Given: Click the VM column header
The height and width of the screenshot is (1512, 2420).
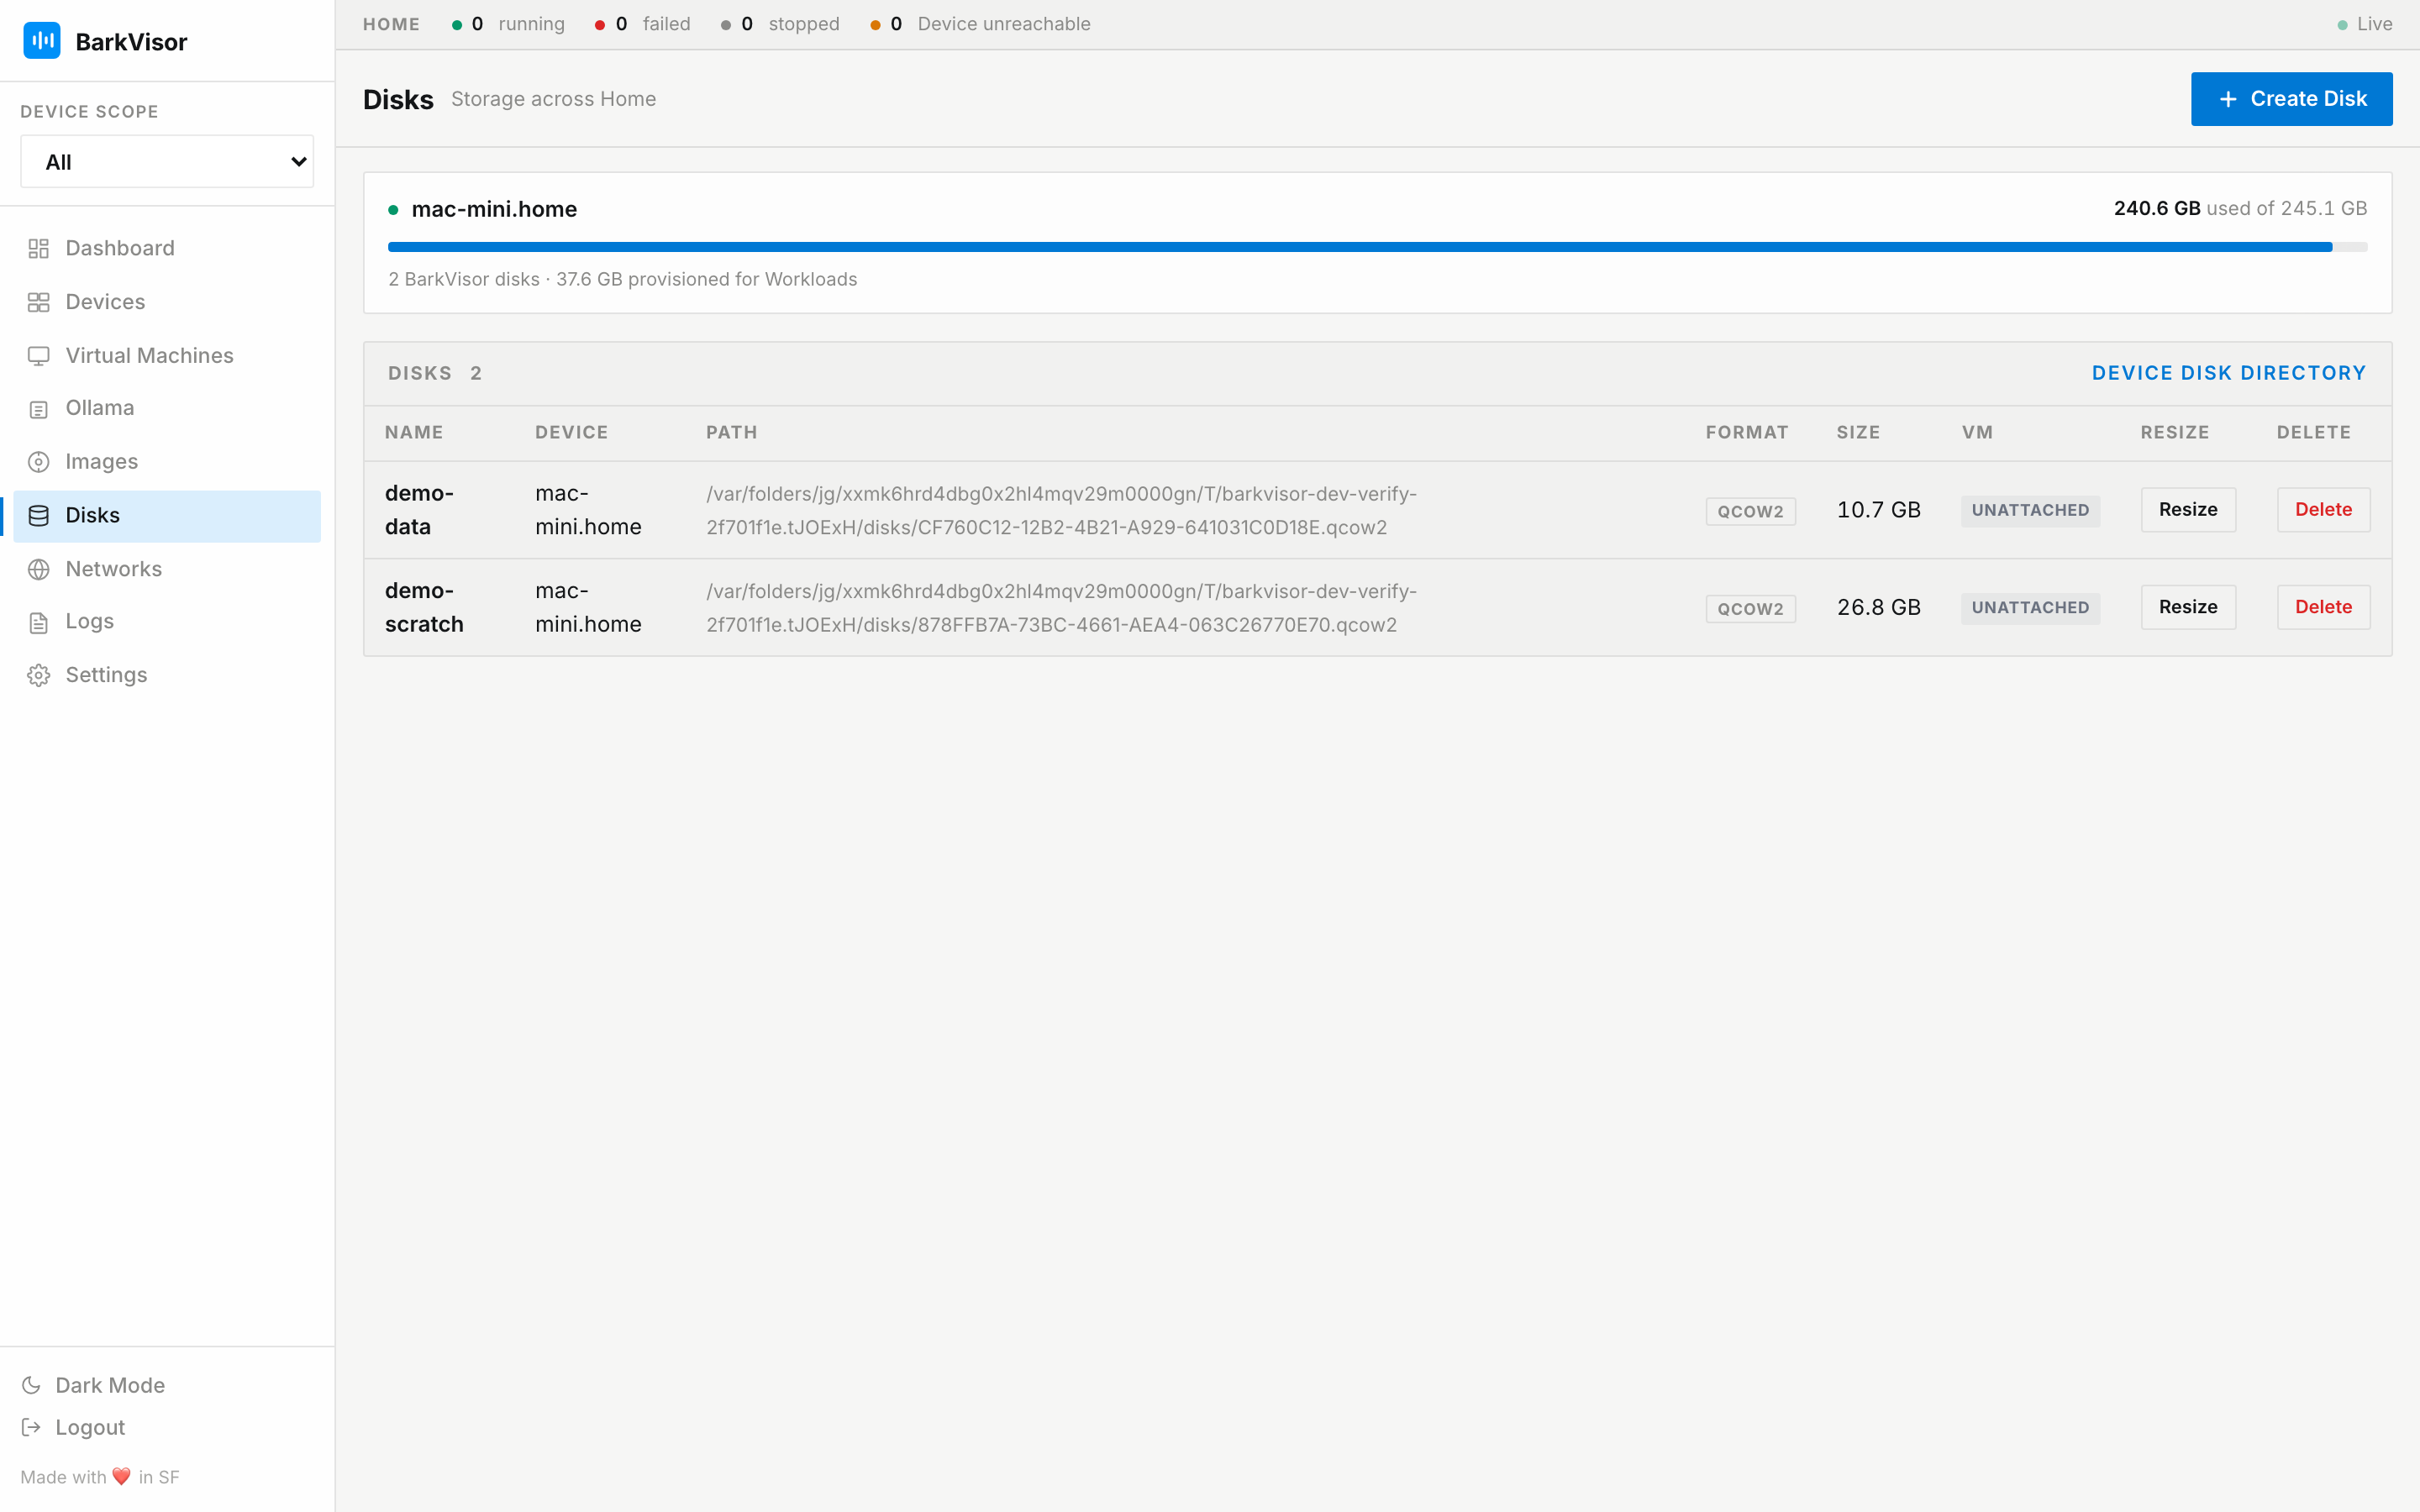Looking at the screenshot, I should click(x=1977, y=432).
